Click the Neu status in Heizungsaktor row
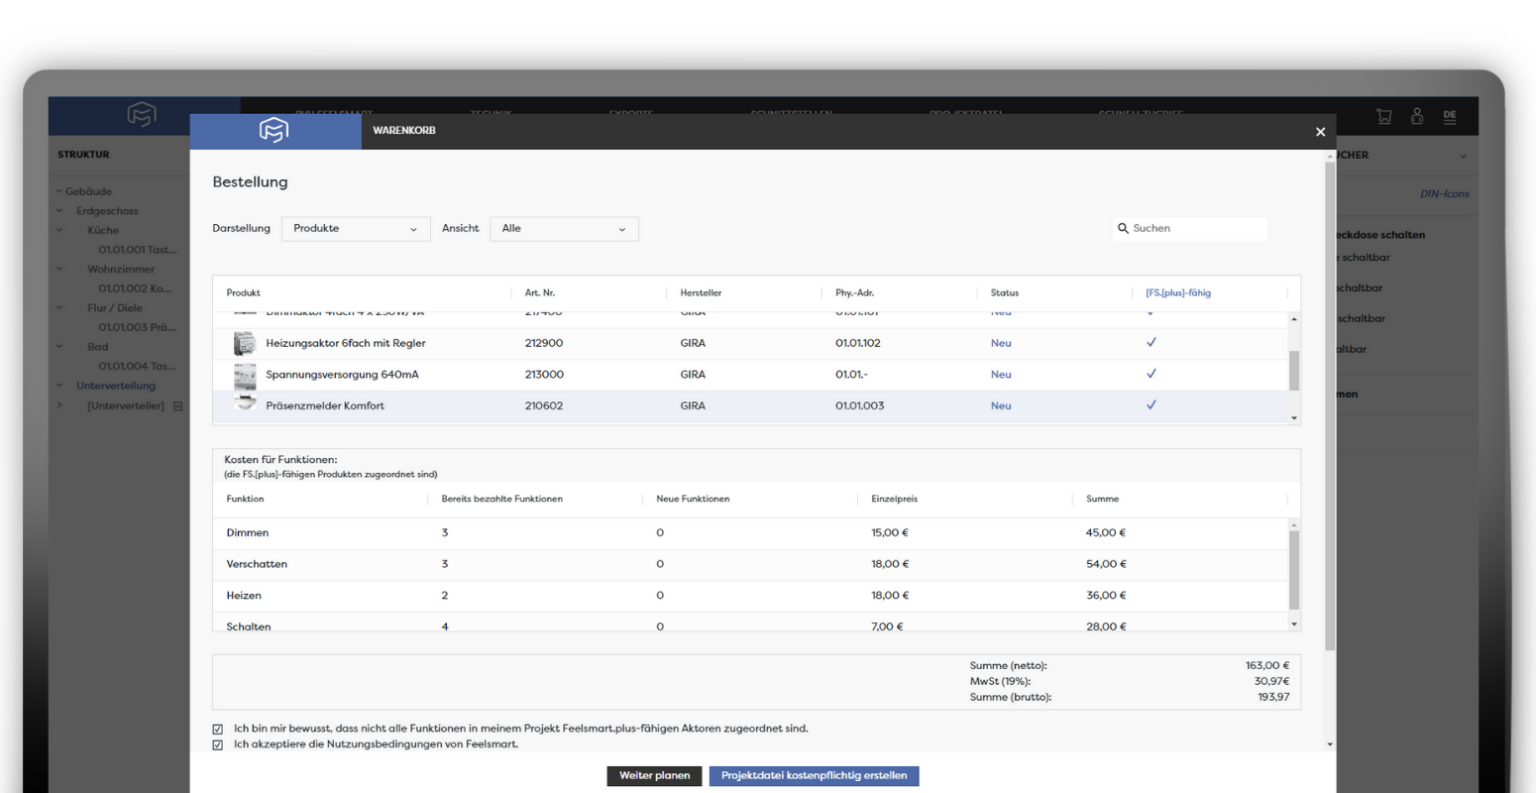Image resolution: width=1536 pixels, height=793 pixels. coord(1001,343)
